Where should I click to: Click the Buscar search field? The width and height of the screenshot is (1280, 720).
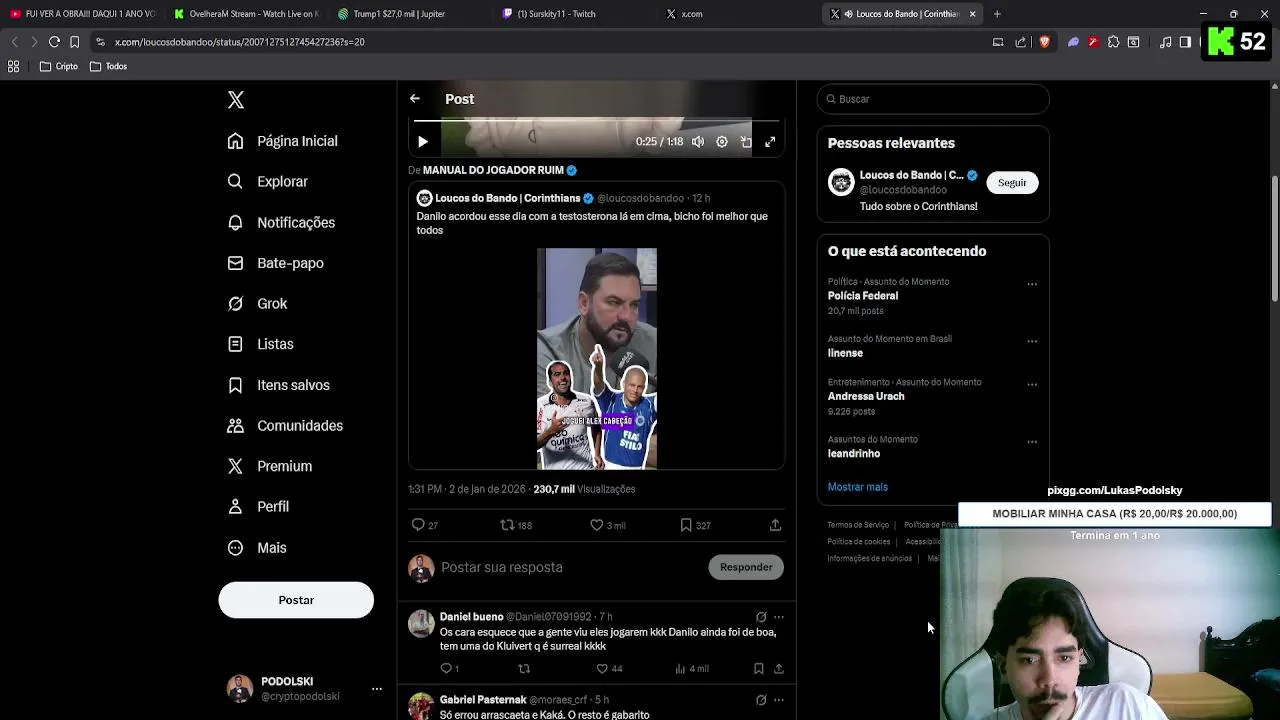click(933, 99)
